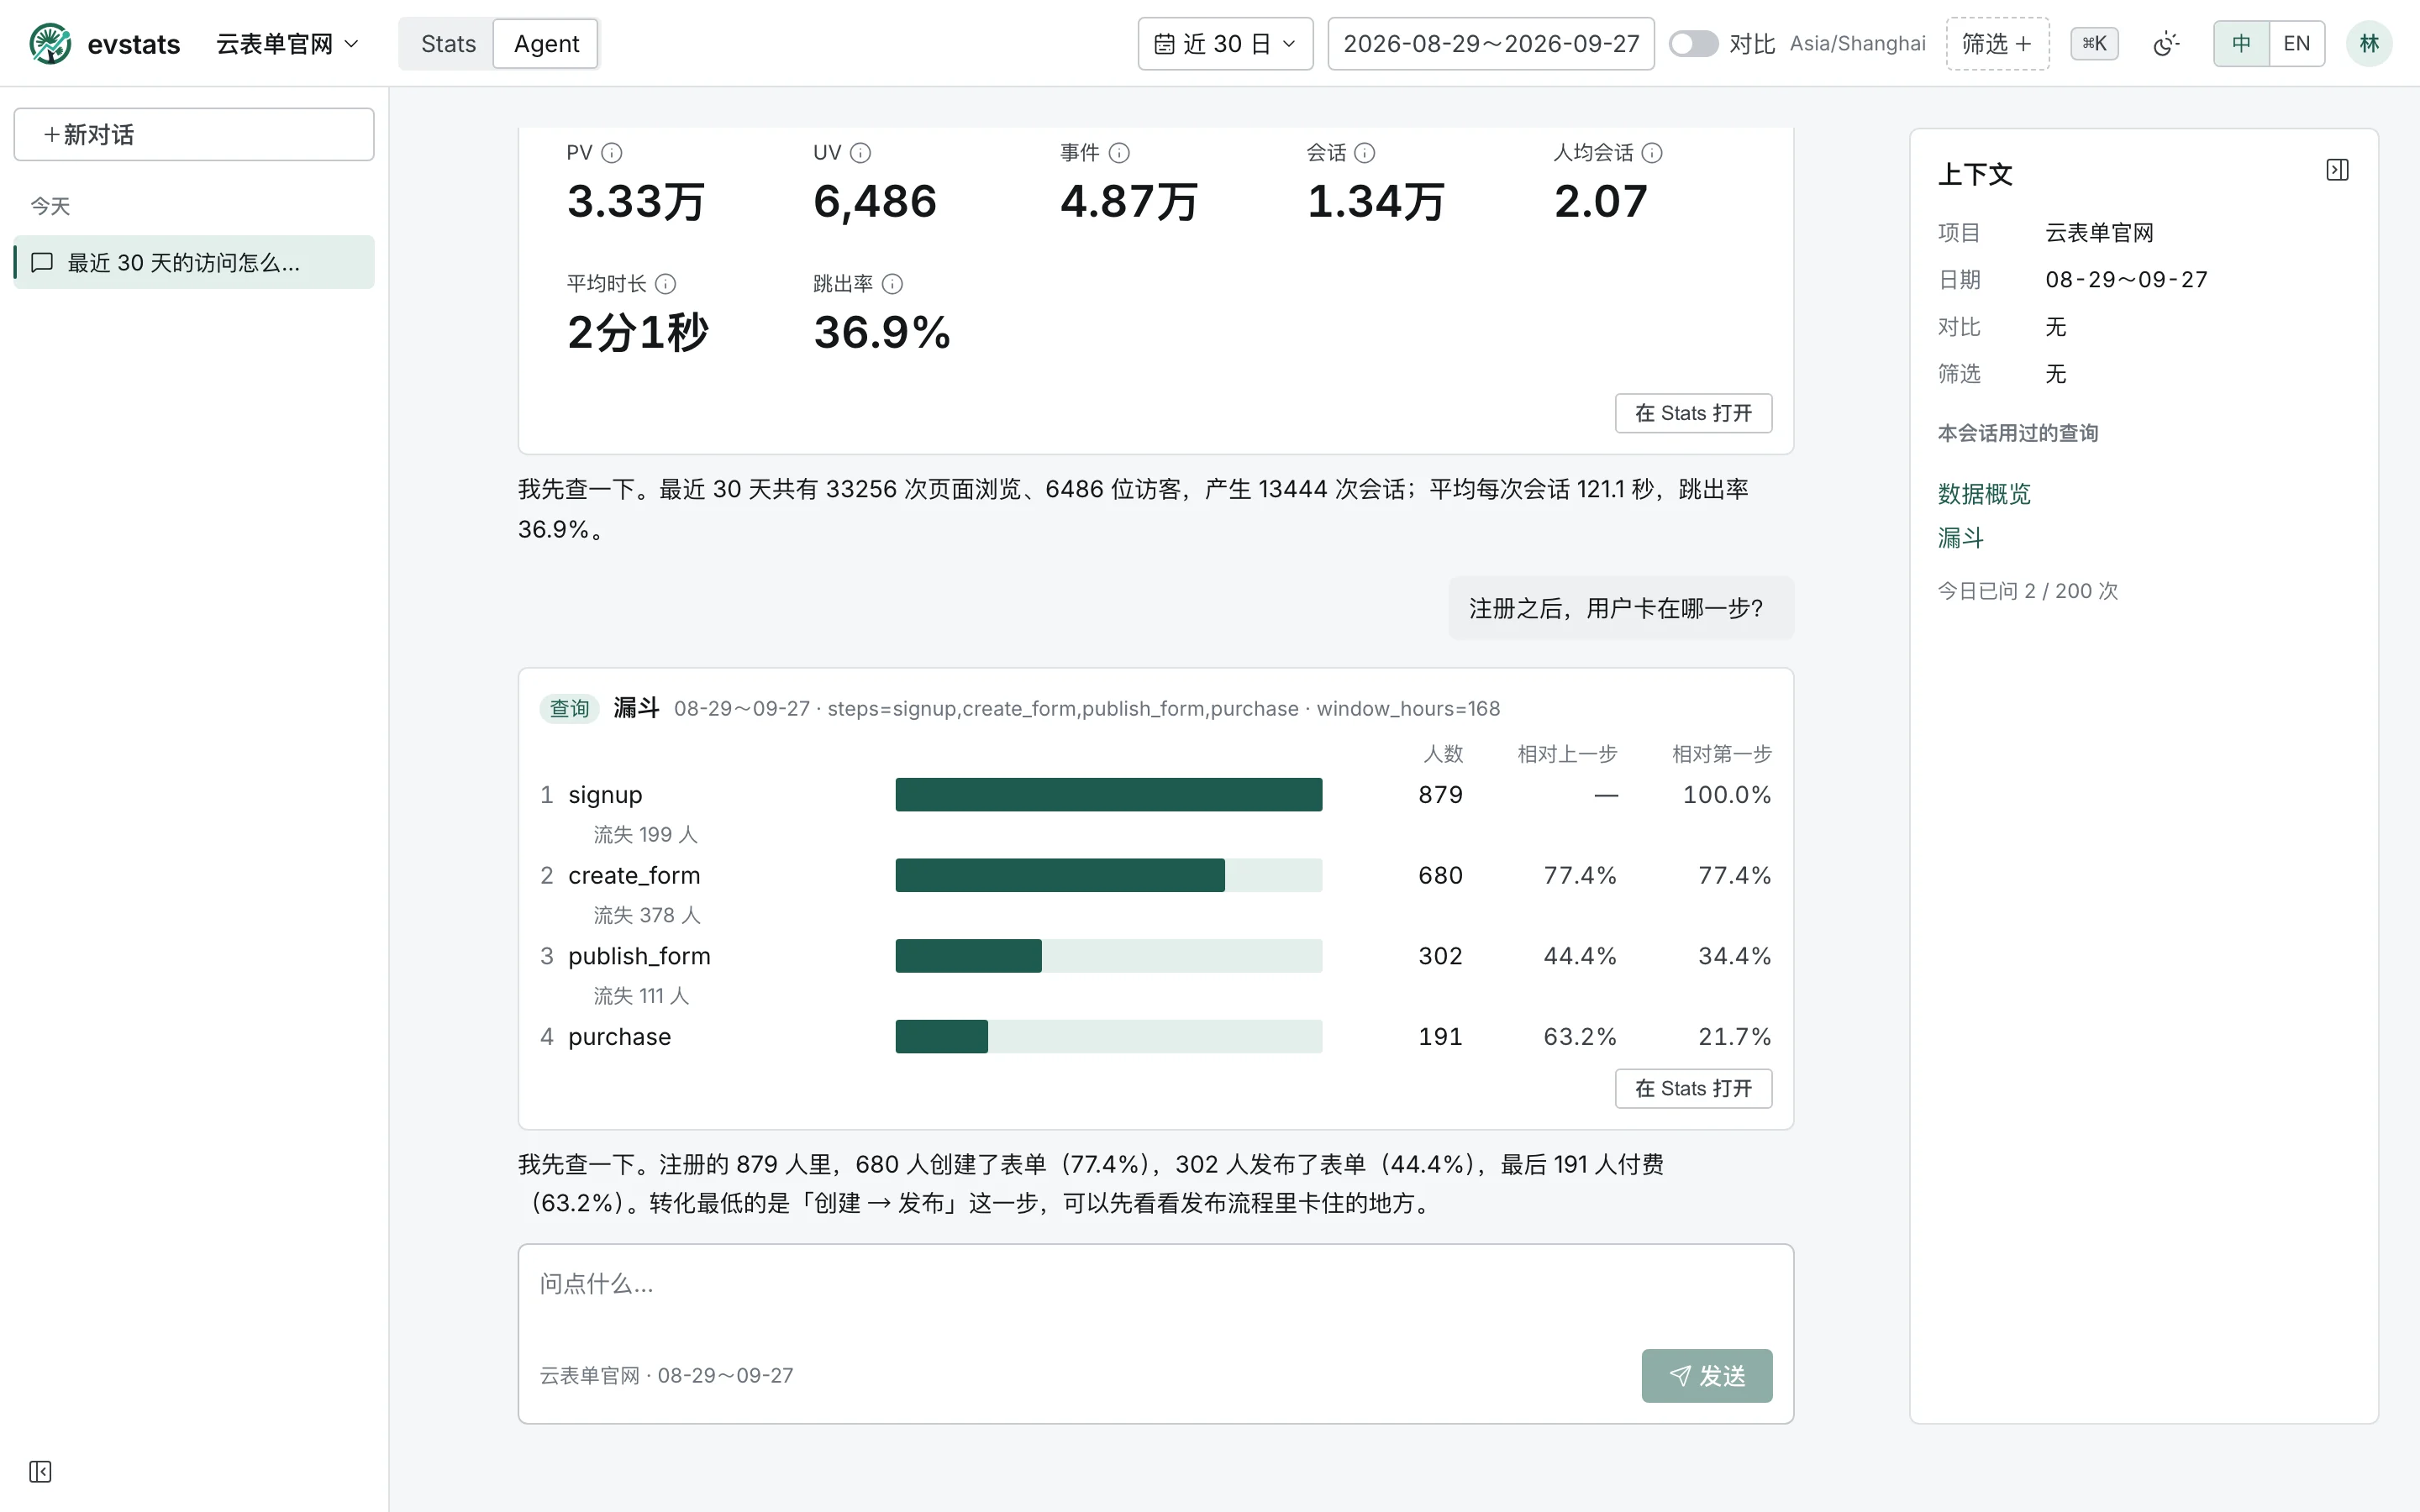Collapse the left sidebar icon
This screenshot has width=2420, height=1512.
[40, 1471]
